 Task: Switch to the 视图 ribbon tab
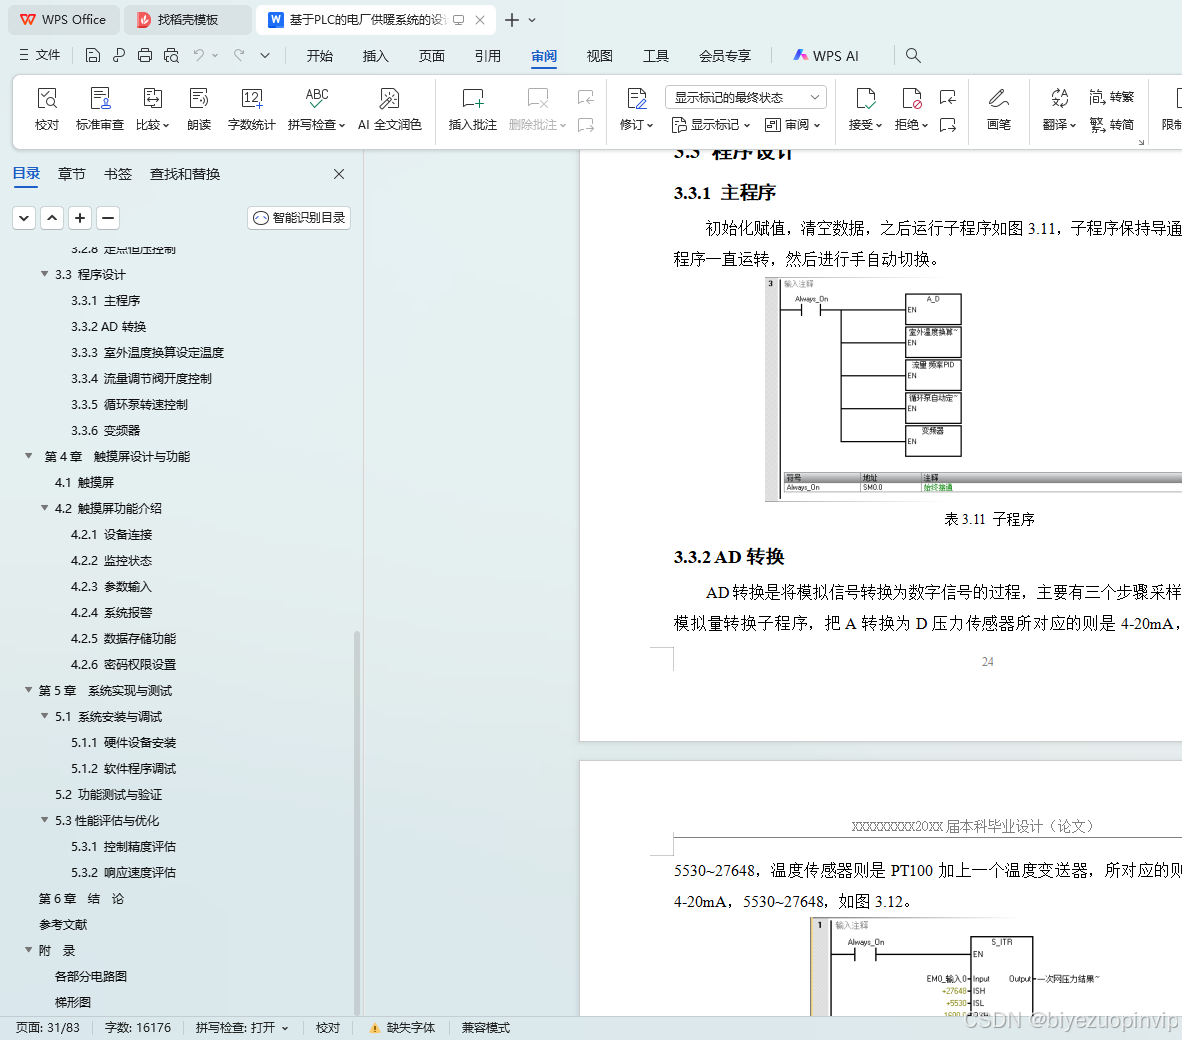[599, 56]
